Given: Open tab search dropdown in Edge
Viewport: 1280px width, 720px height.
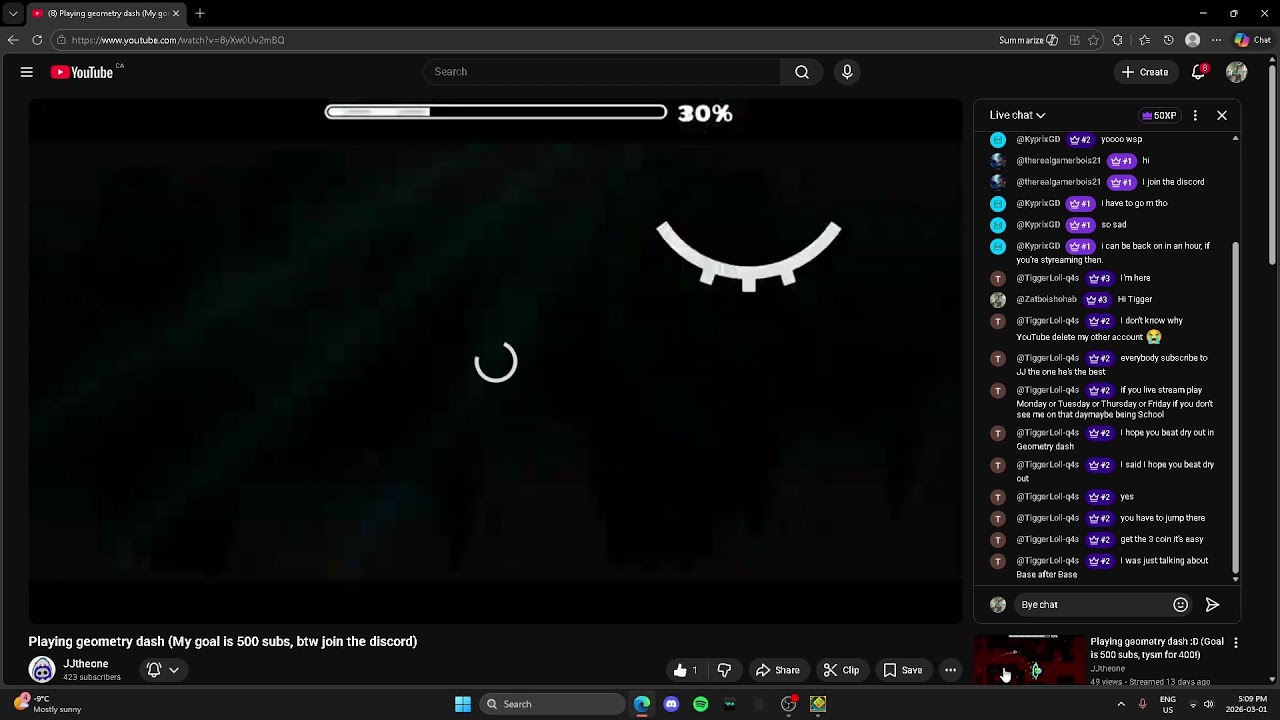Looking at the screenshot, I should [x=13, y=13].
